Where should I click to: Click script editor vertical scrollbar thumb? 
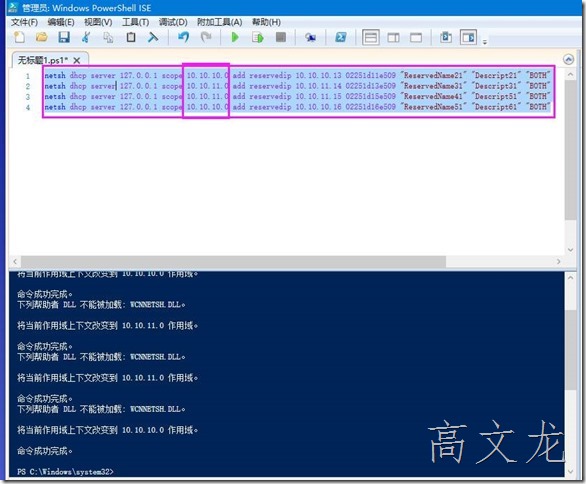(x=570, y=149)
